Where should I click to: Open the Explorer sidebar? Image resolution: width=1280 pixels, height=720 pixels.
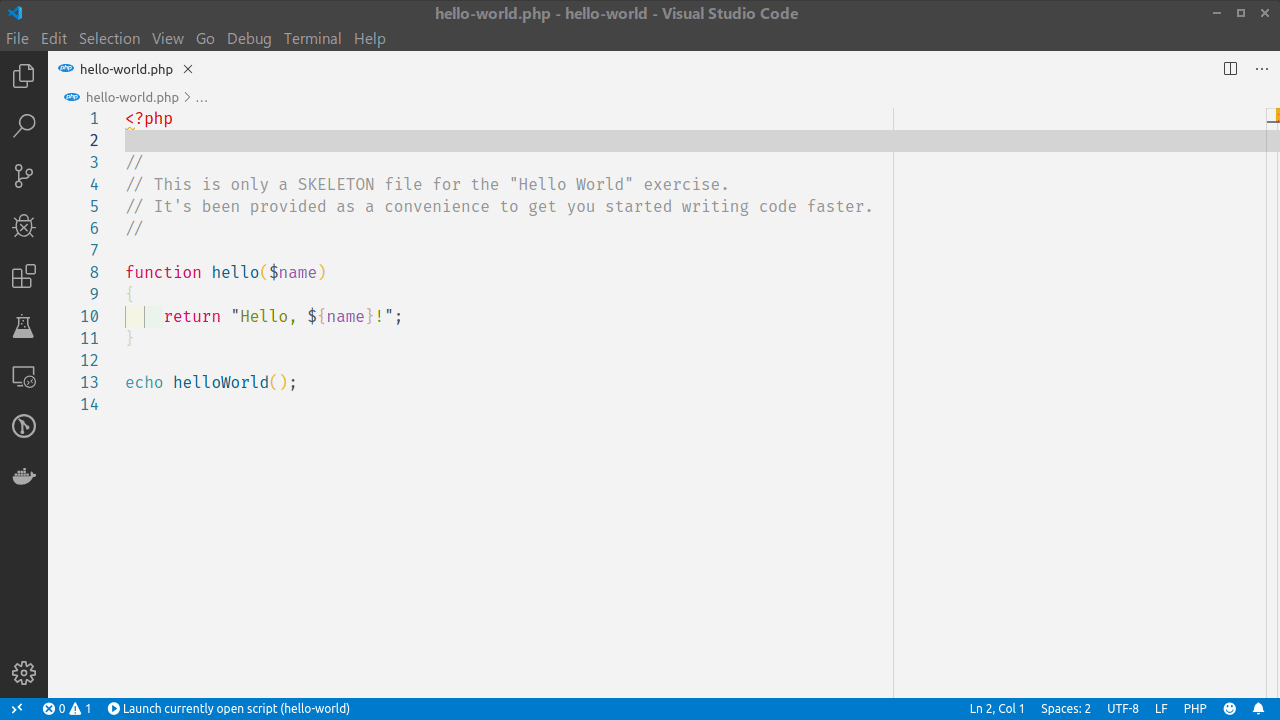23,75
